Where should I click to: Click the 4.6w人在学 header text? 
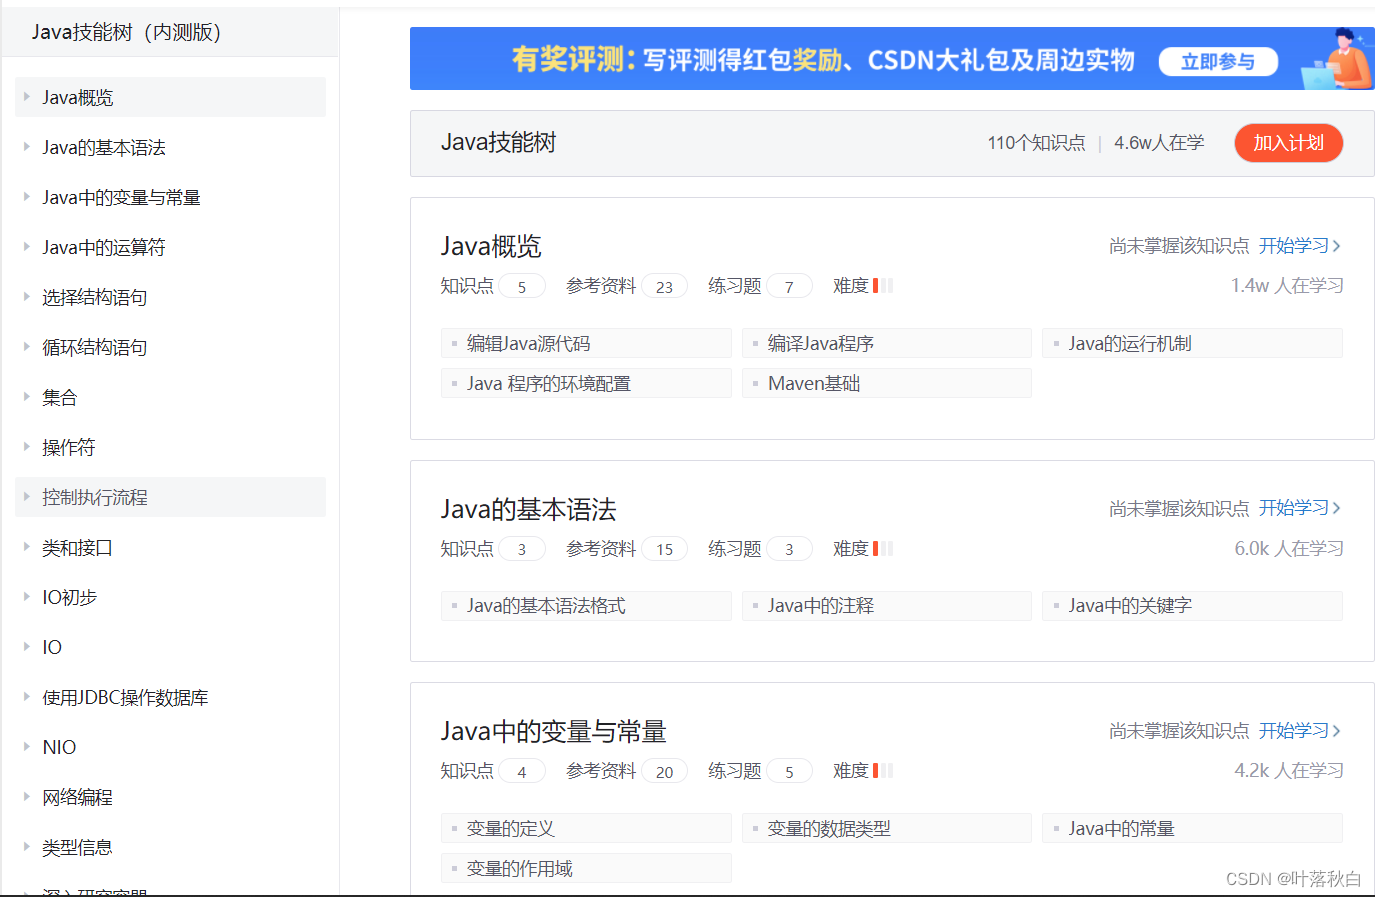(1159, 143)
